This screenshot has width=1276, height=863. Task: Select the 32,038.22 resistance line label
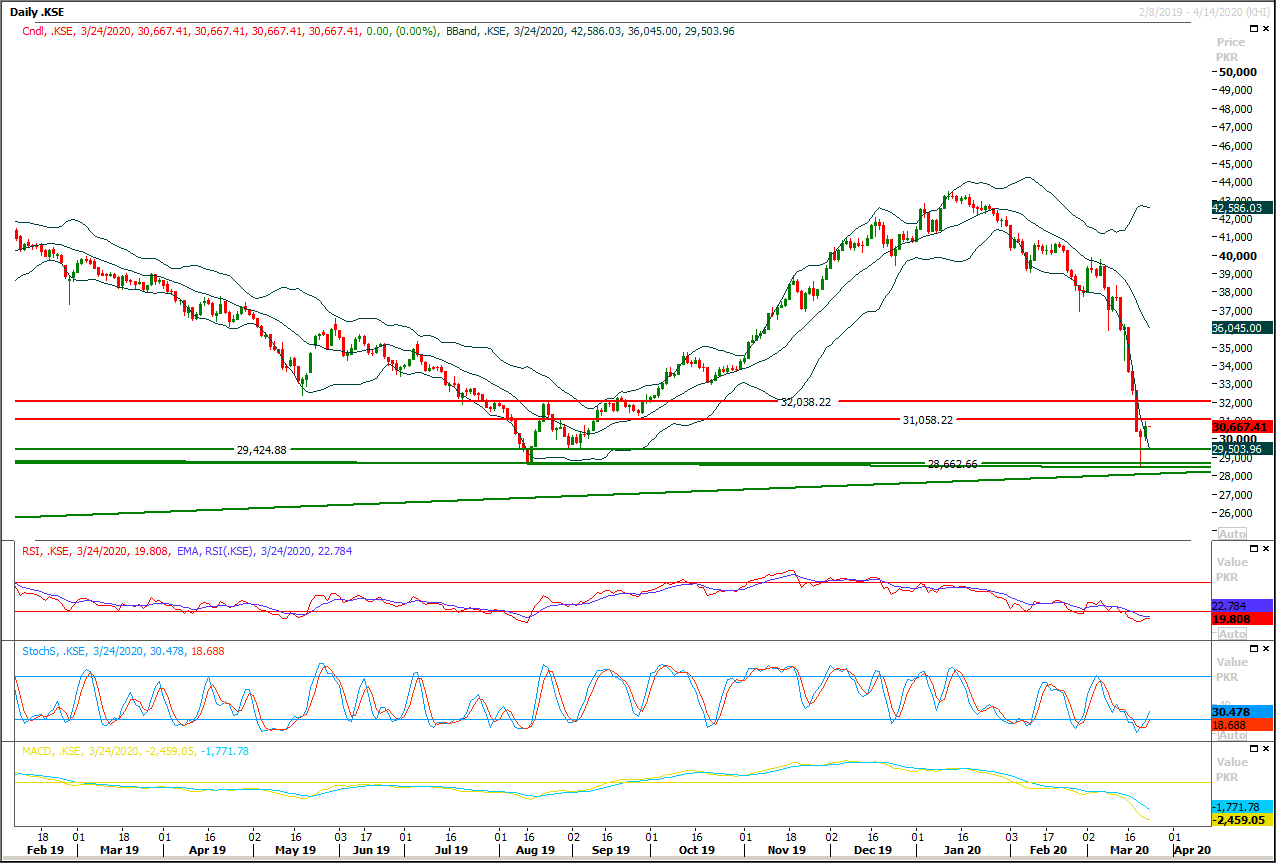(x=806, y=401)
